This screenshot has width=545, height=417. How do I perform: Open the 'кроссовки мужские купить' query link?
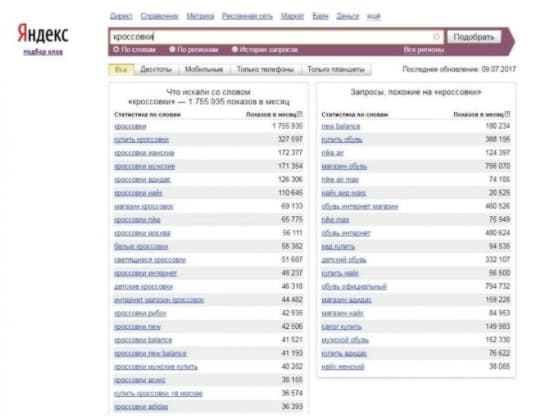tap(156, 367)
